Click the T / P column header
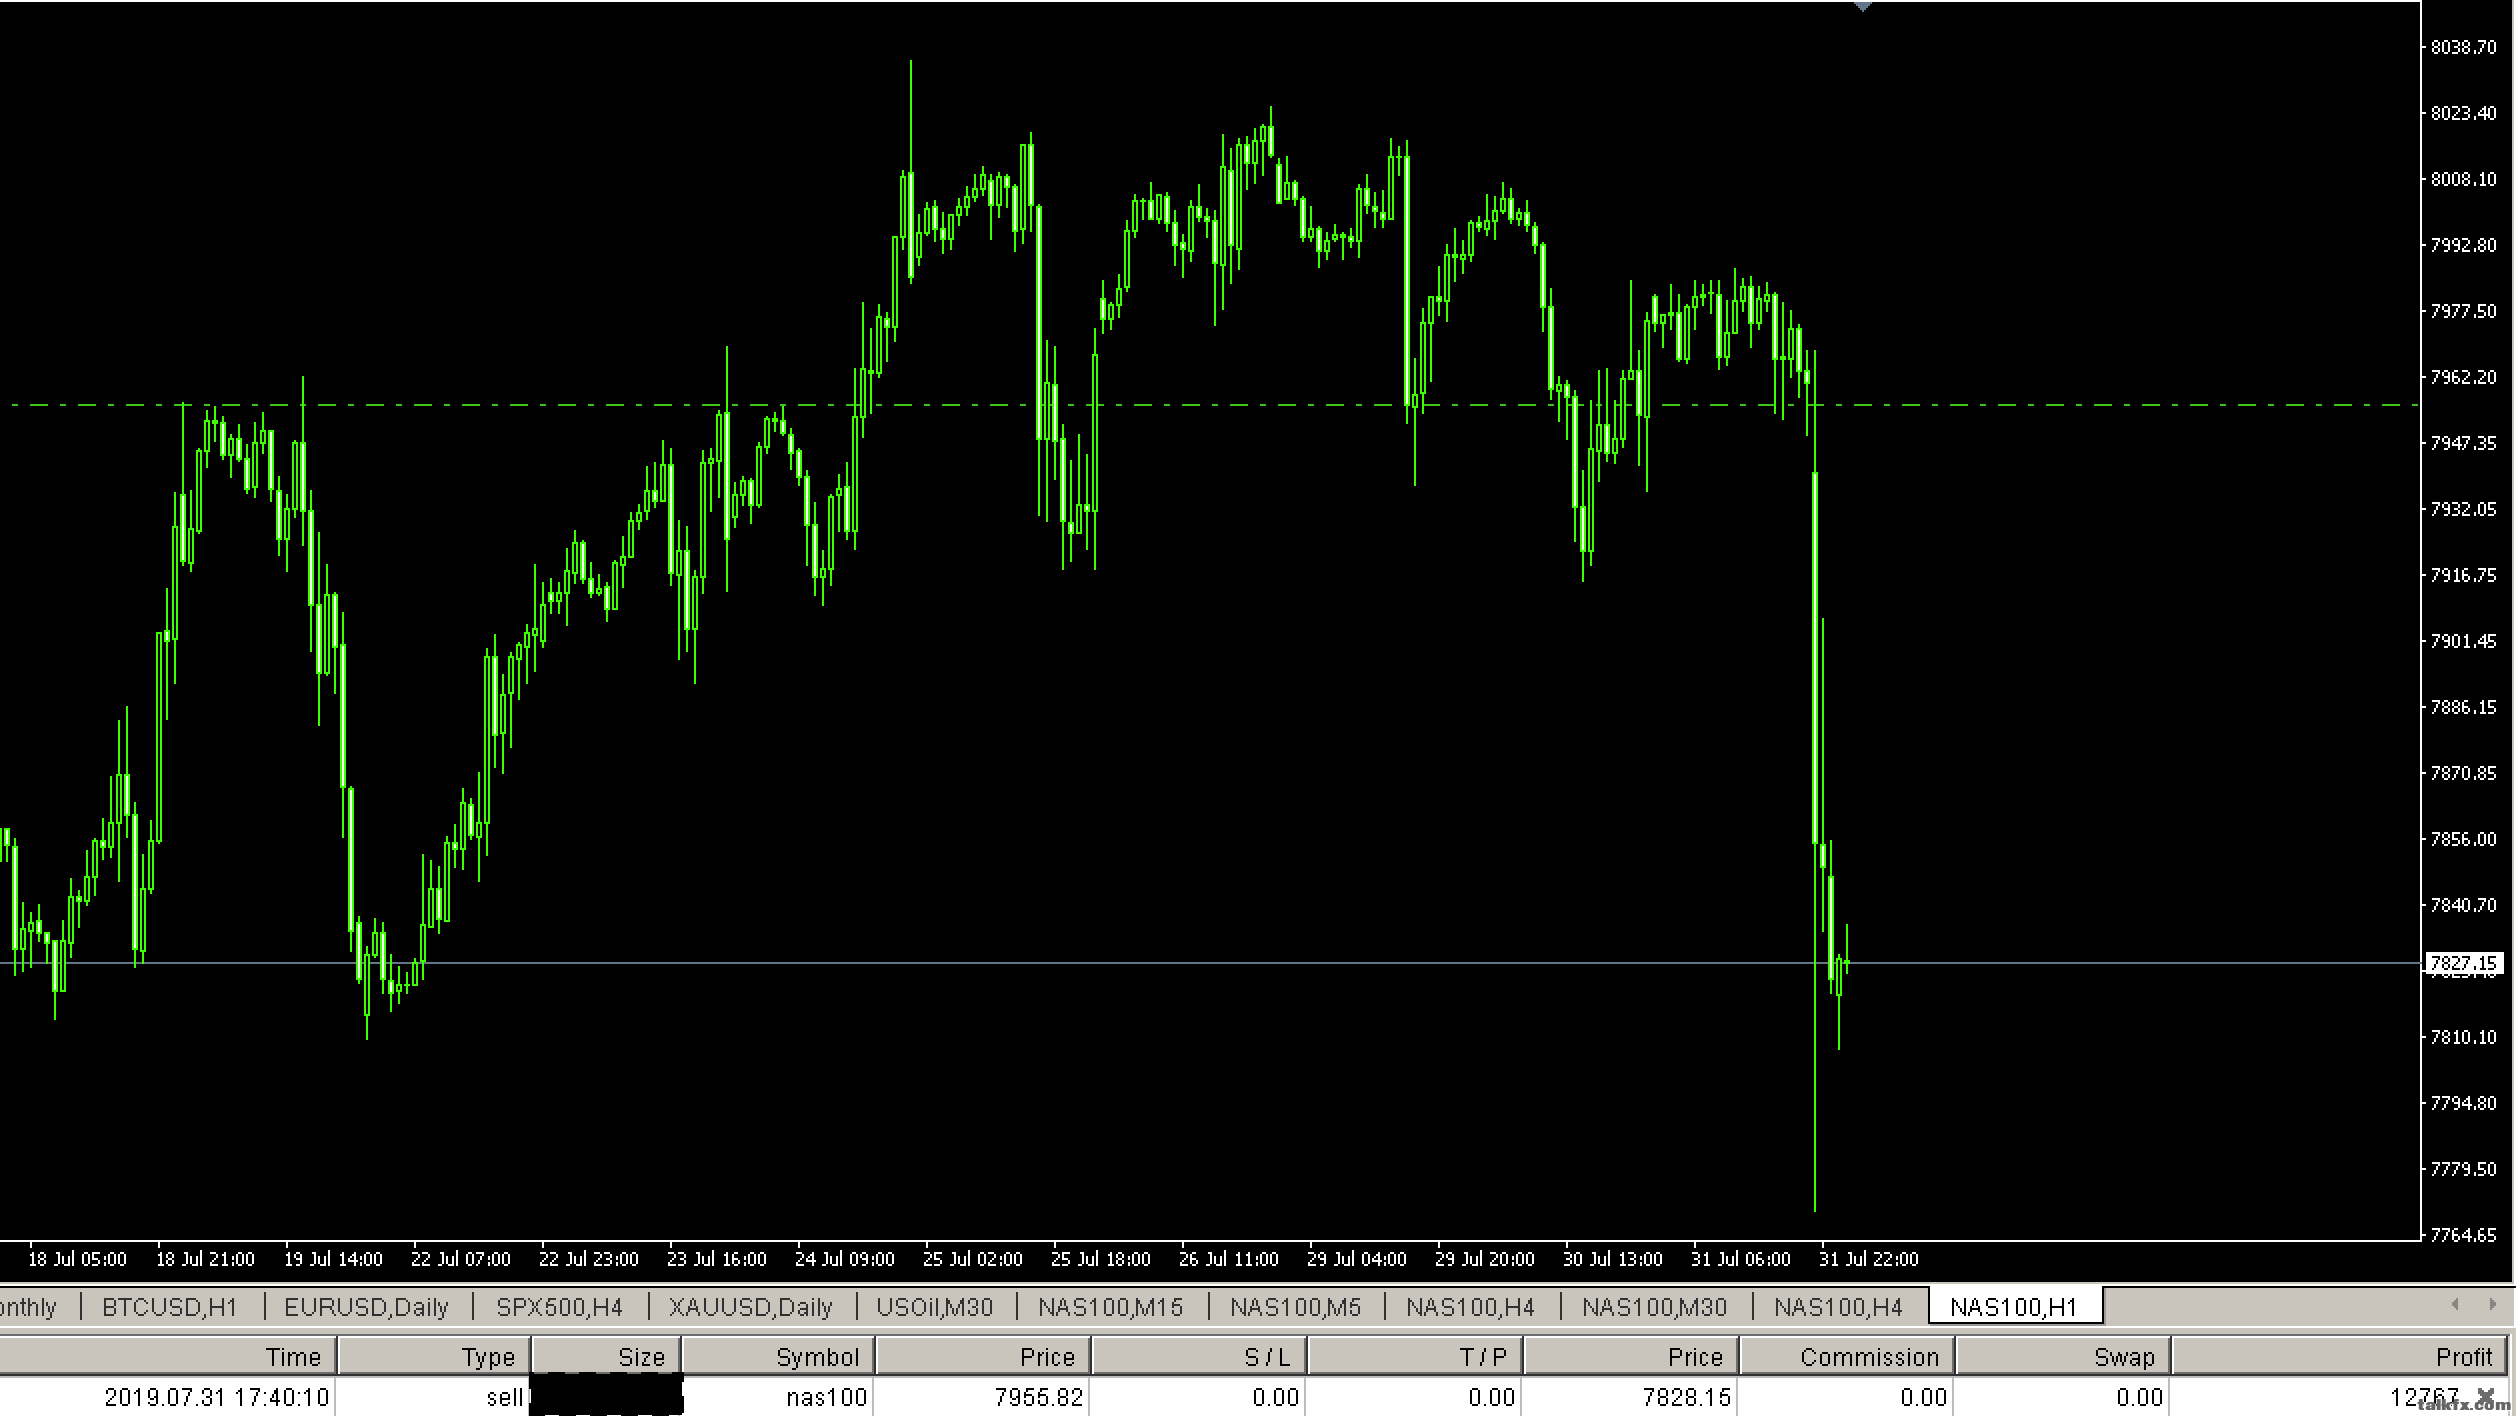The height and width of the screenshot is (1416, 2516). (1414, 1357)
